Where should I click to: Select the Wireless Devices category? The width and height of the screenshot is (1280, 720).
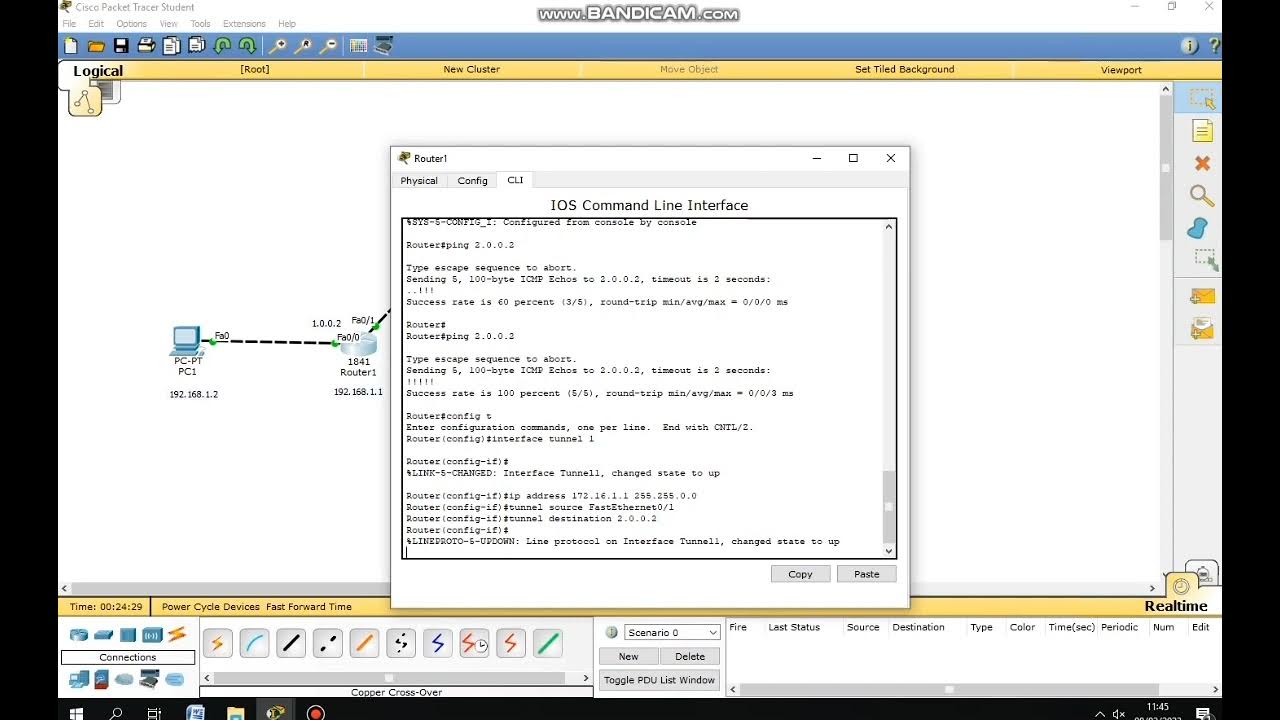[152, 635]
